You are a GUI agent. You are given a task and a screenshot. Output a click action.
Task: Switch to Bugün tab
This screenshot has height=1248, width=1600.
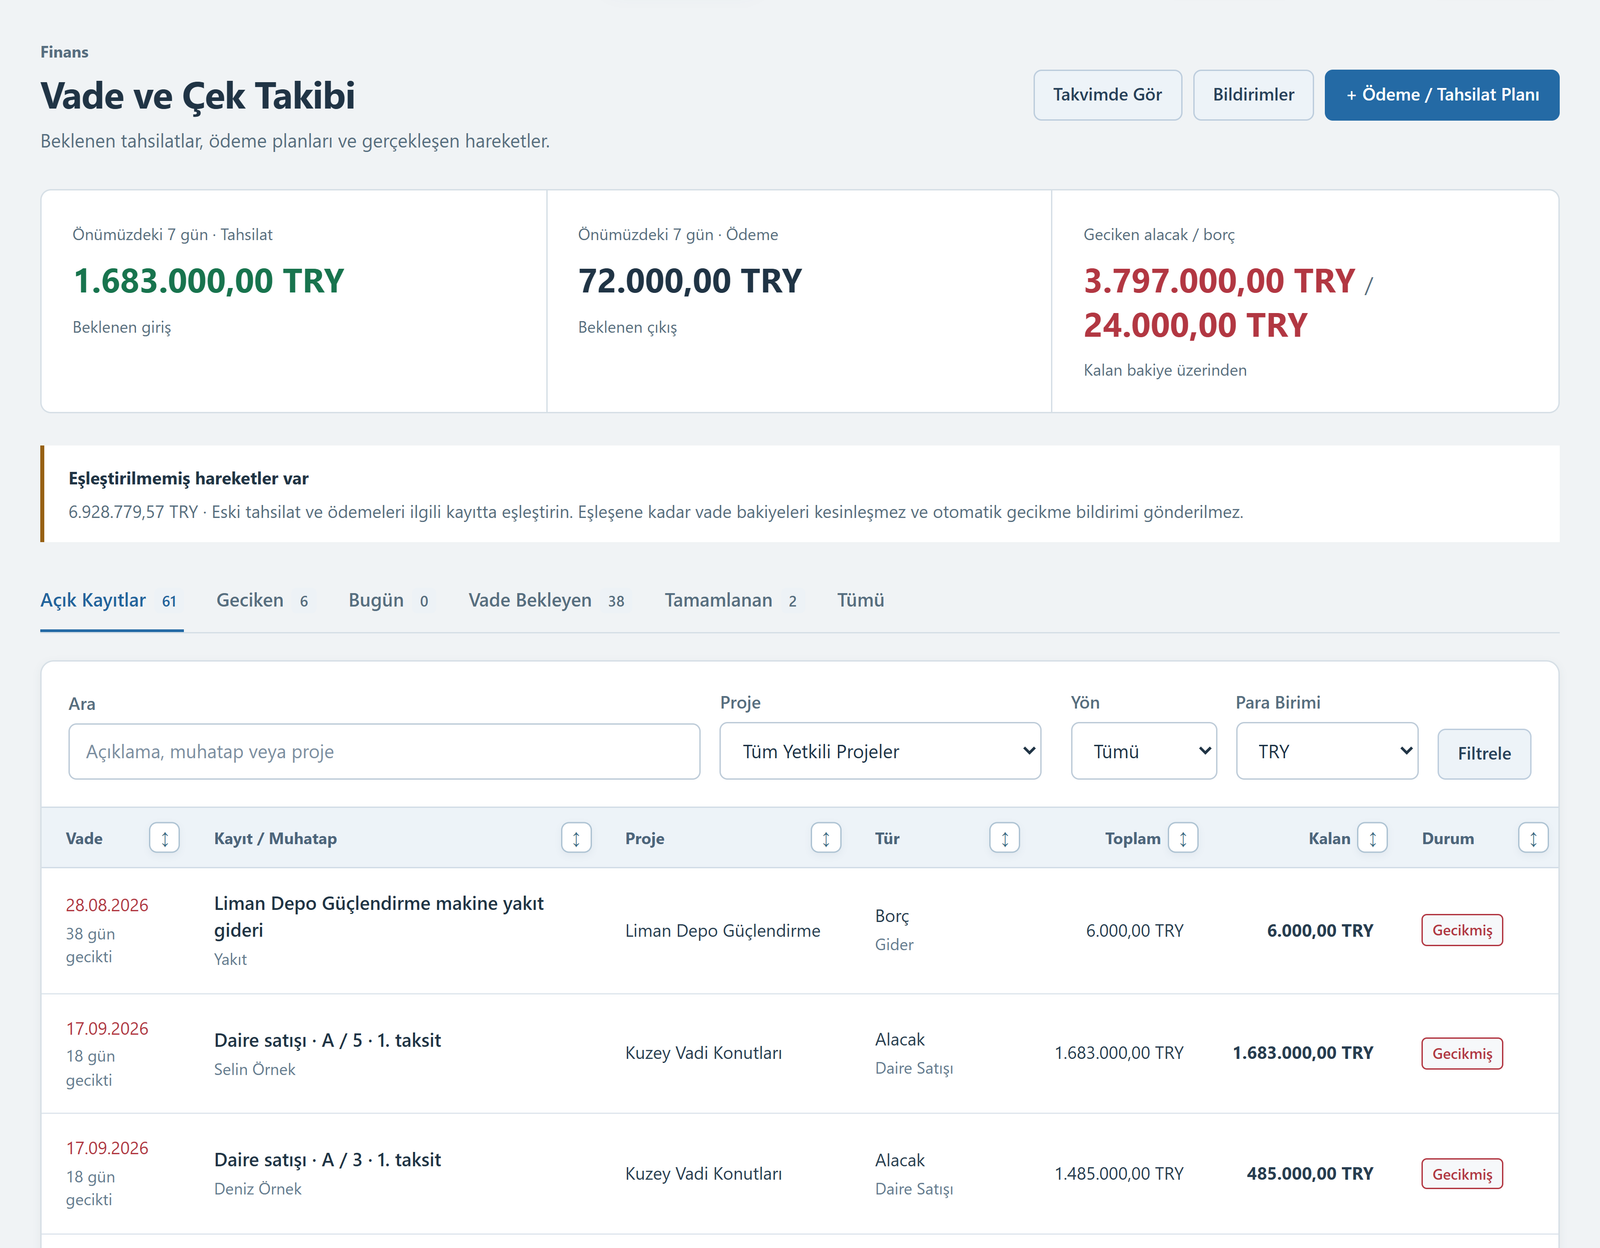[x=389, y=601]
